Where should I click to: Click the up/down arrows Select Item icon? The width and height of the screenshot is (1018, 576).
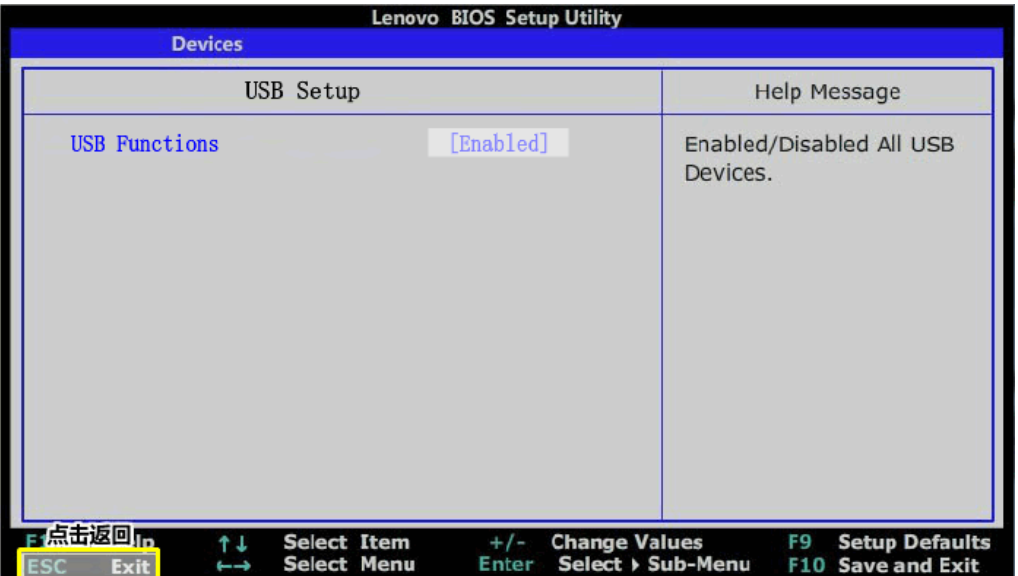click(x=232, y=544)
